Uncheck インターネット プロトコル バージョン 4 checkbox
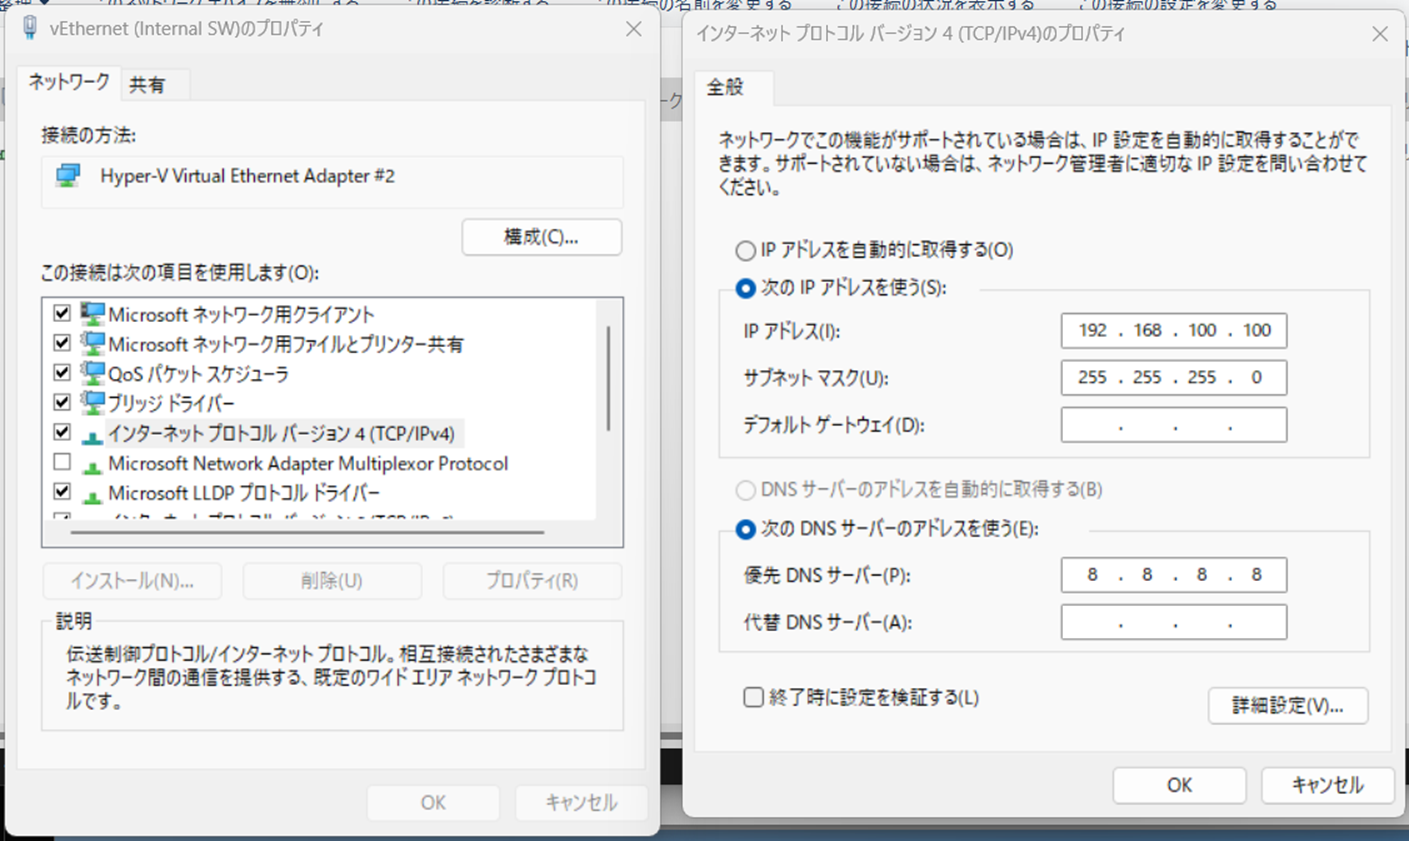This screenshot has height=841, width=1409. tap(62, 432)
